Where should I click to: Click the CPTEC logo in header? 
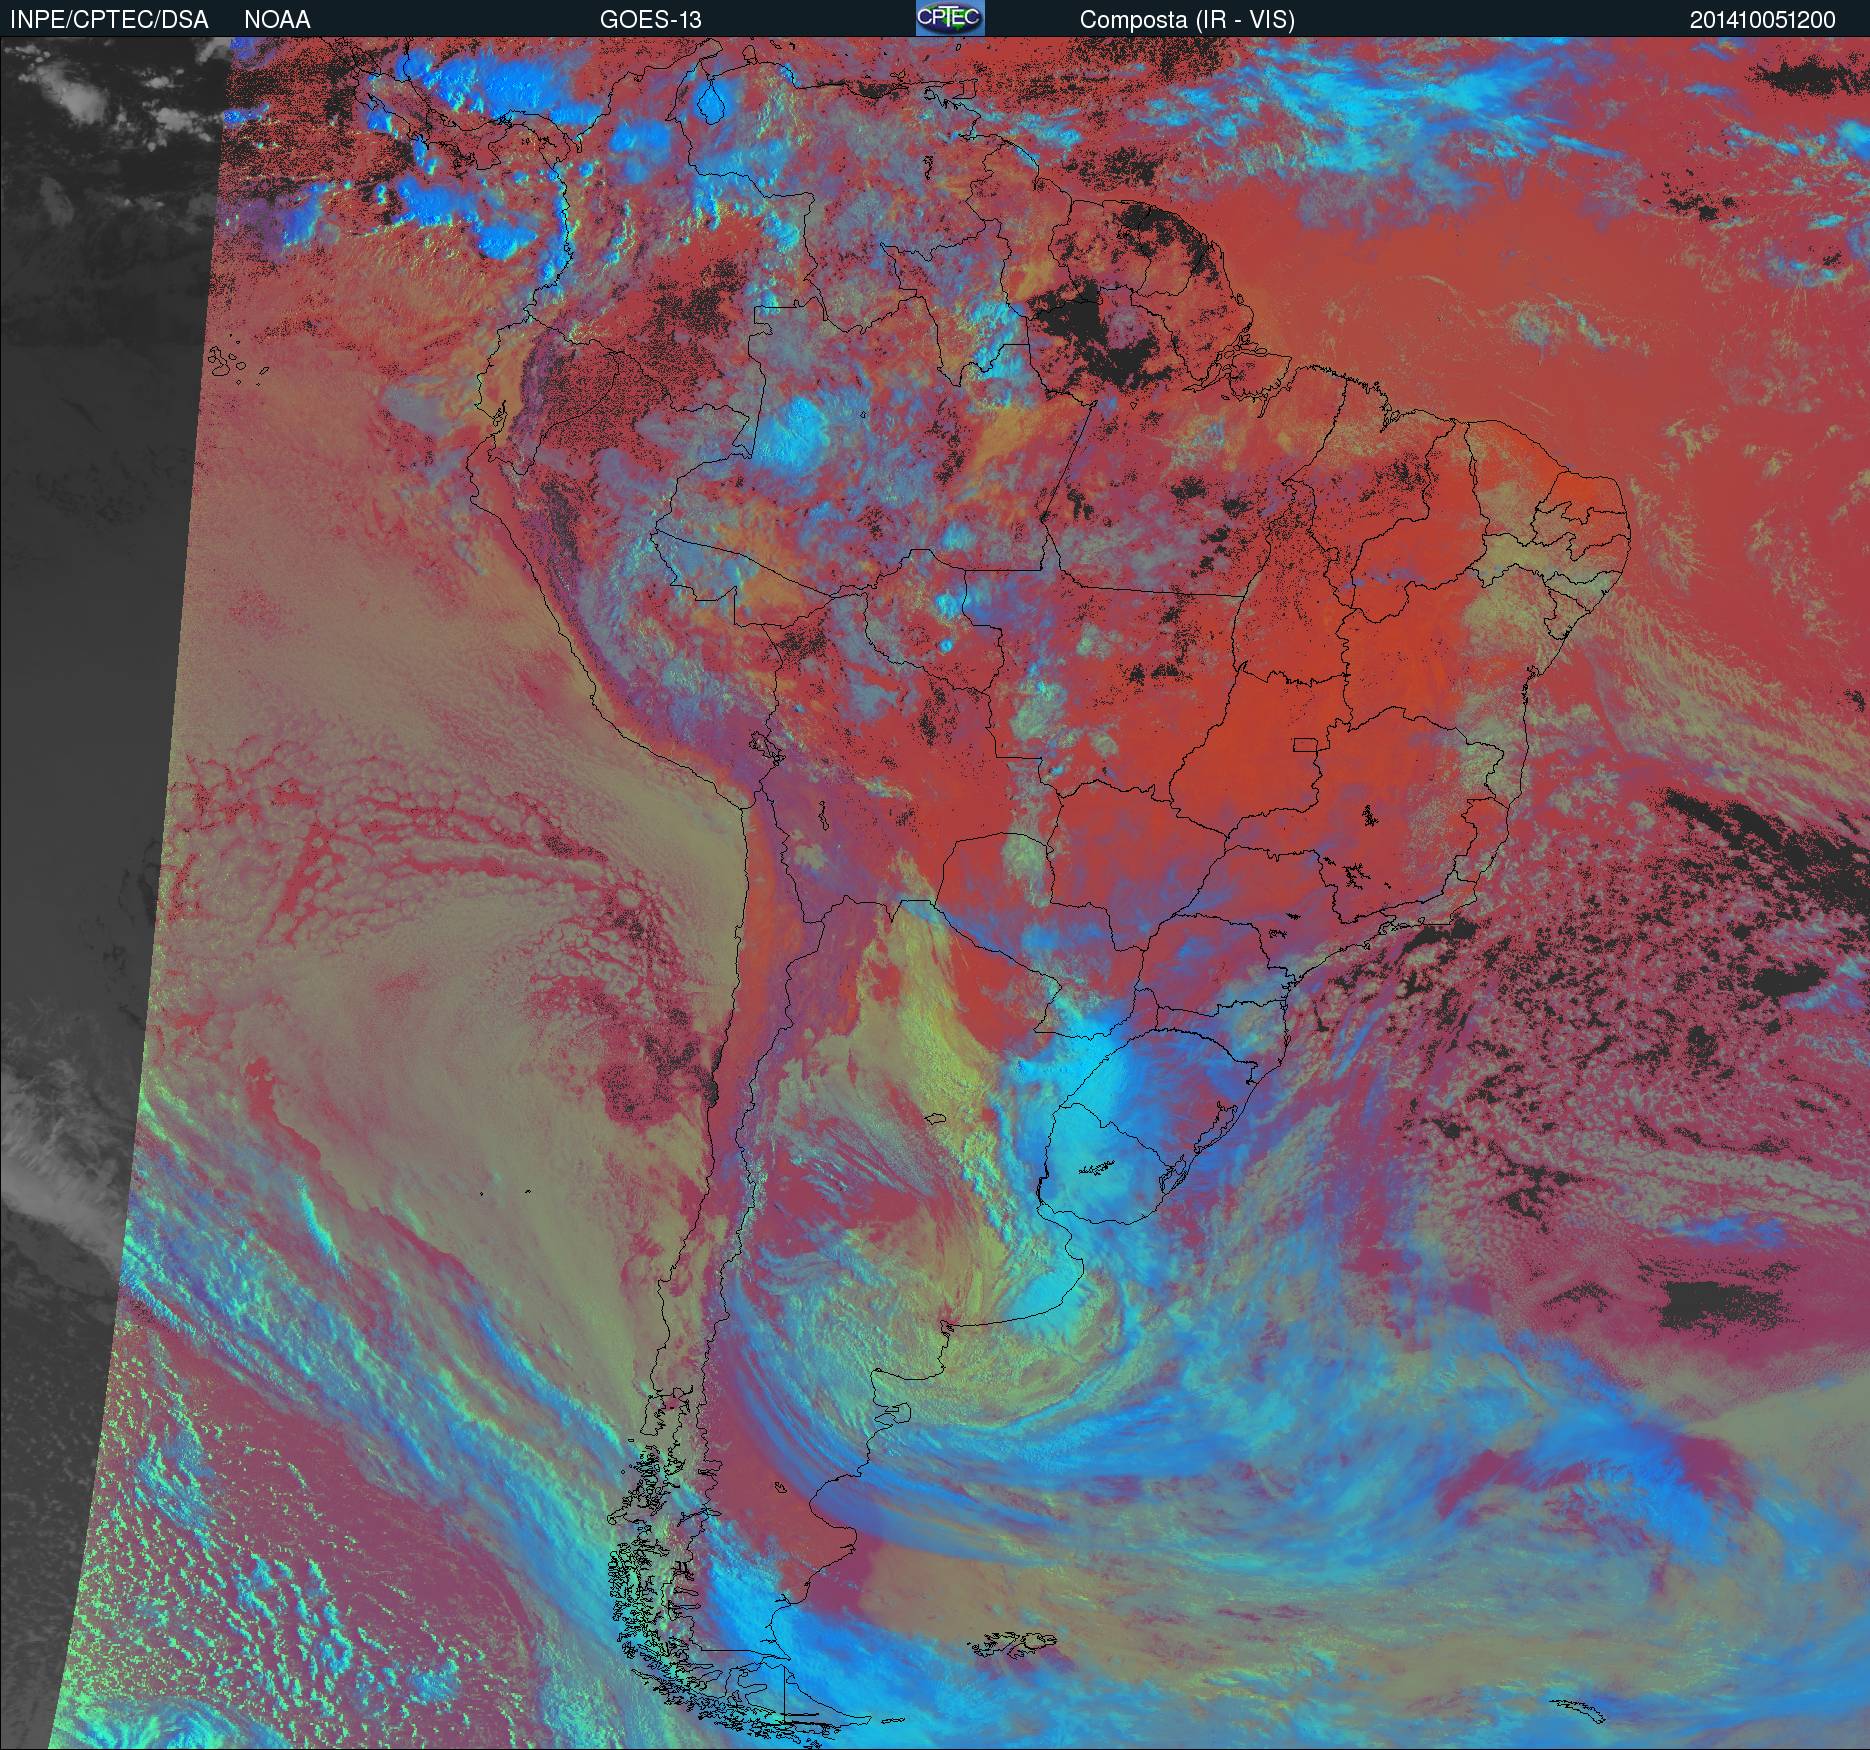pos(950,18)
